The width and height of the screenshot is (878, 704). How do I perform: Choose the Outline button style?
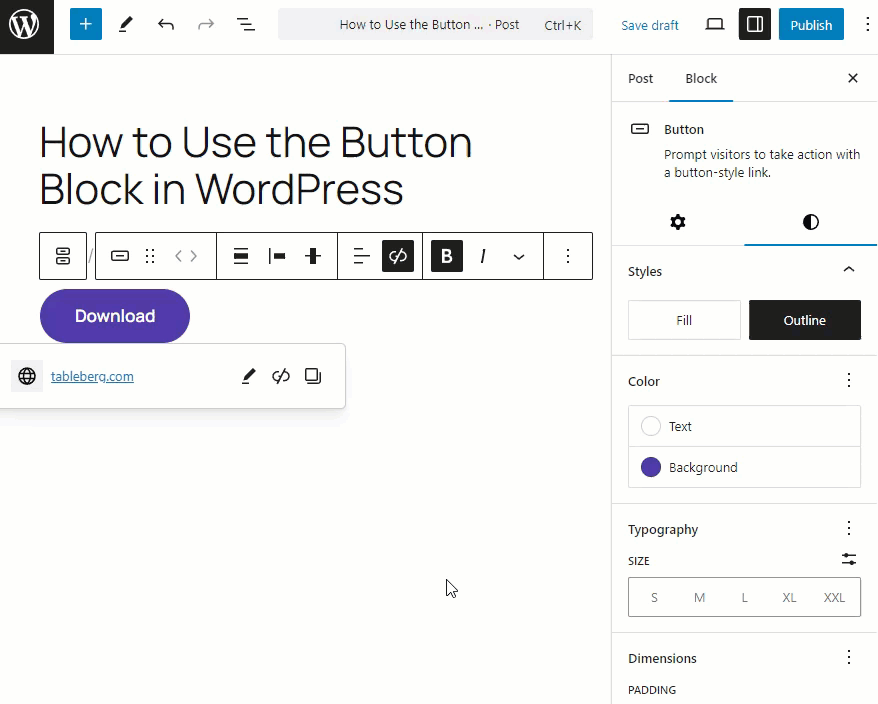(805, 320)
